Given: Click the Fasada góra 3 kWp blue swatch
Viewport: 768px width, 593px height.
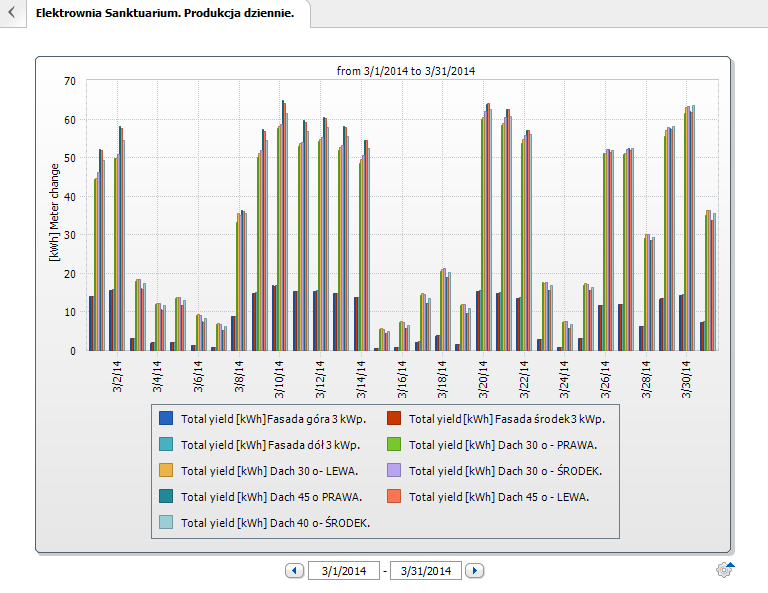Looking at the screenshot, I should 166,419.
